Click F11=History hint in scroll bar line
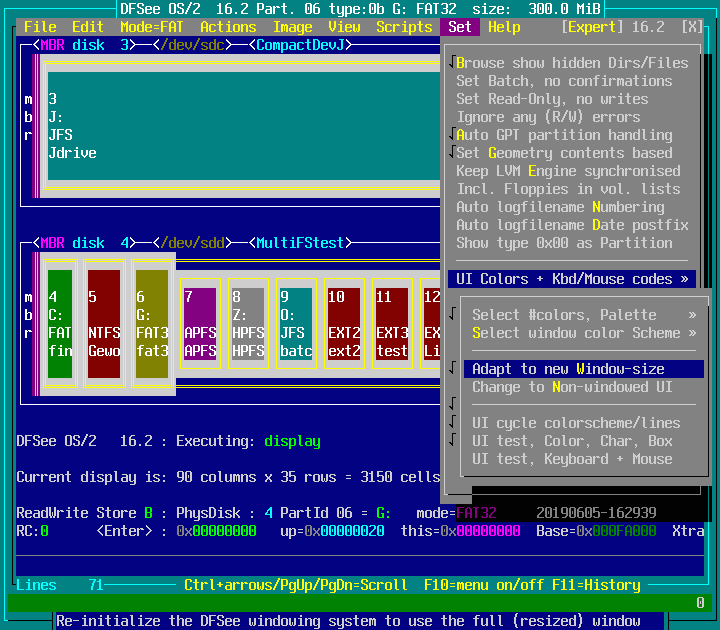 (x=596, y=585)
